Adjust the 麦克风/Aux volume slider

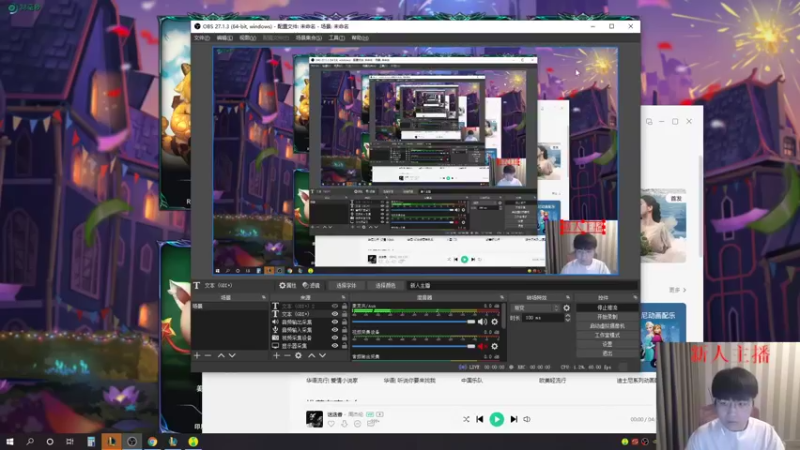click(413, 321)
